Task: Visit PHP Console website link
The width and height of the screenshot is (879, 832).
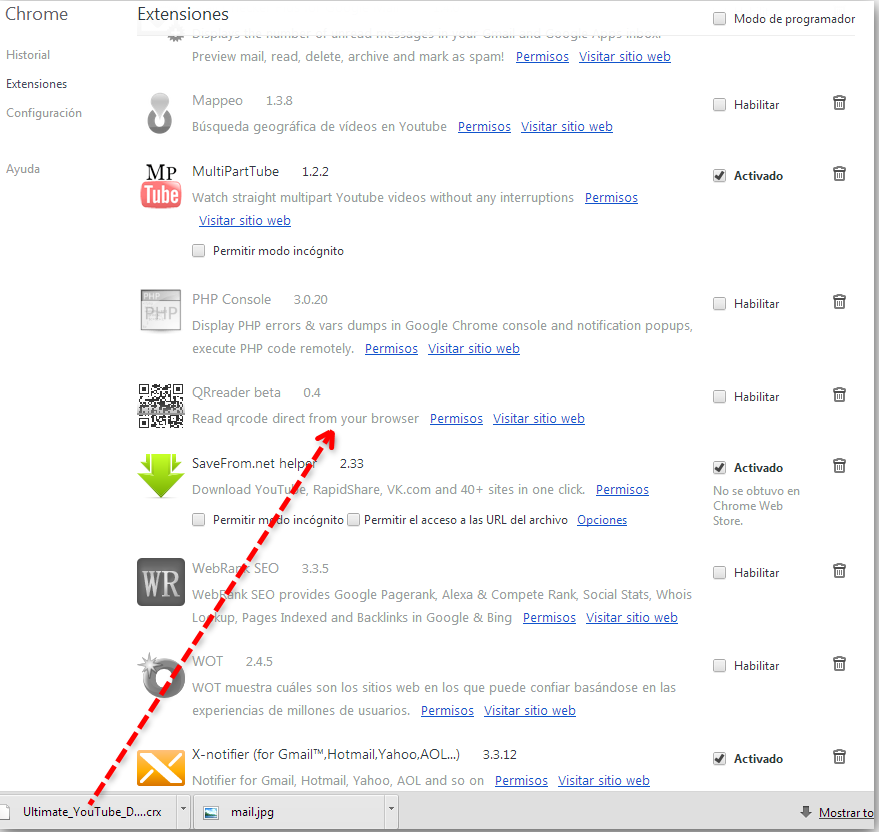Action: 474,349
